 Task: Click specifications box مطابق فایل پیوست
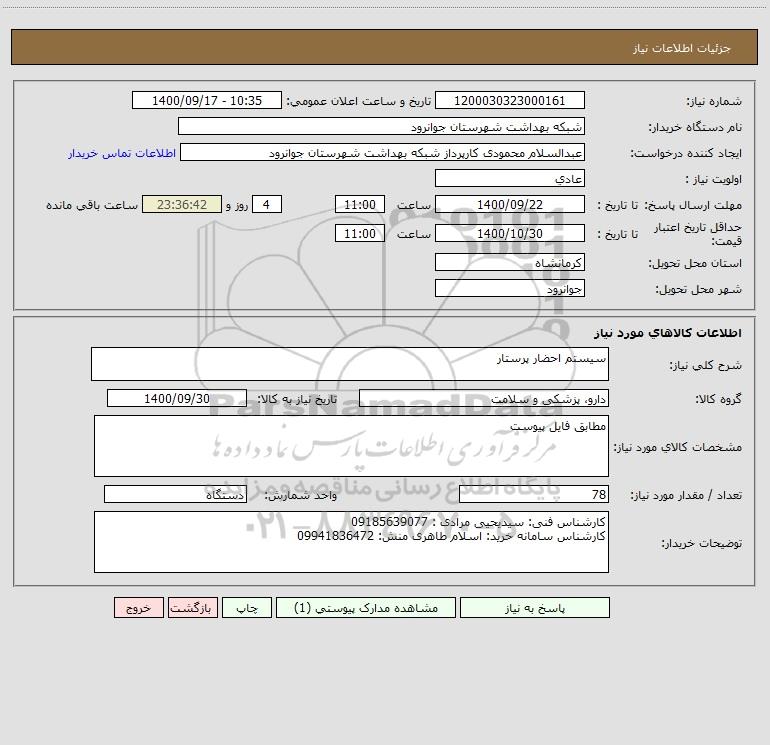[351, 446]
